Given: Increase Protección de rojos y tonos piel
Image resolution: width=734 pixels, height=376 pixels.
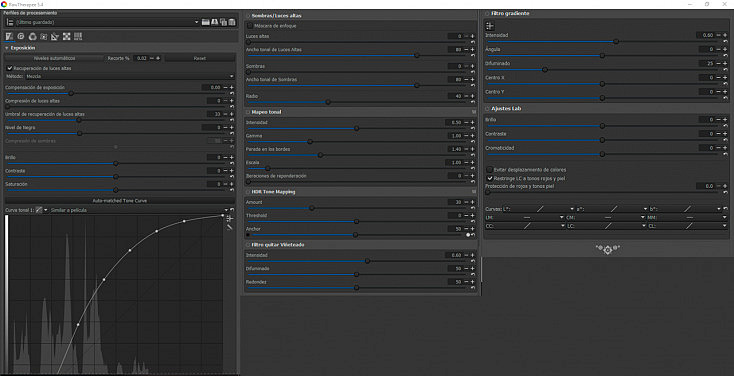Looking at the screenshot, I should (x=725, y=186).
